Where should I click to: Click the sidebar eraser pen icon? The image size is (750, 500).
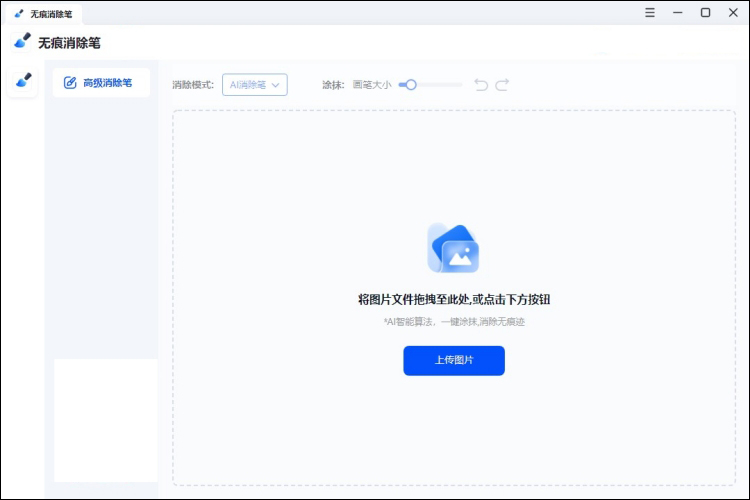click(x=23, y=80)
